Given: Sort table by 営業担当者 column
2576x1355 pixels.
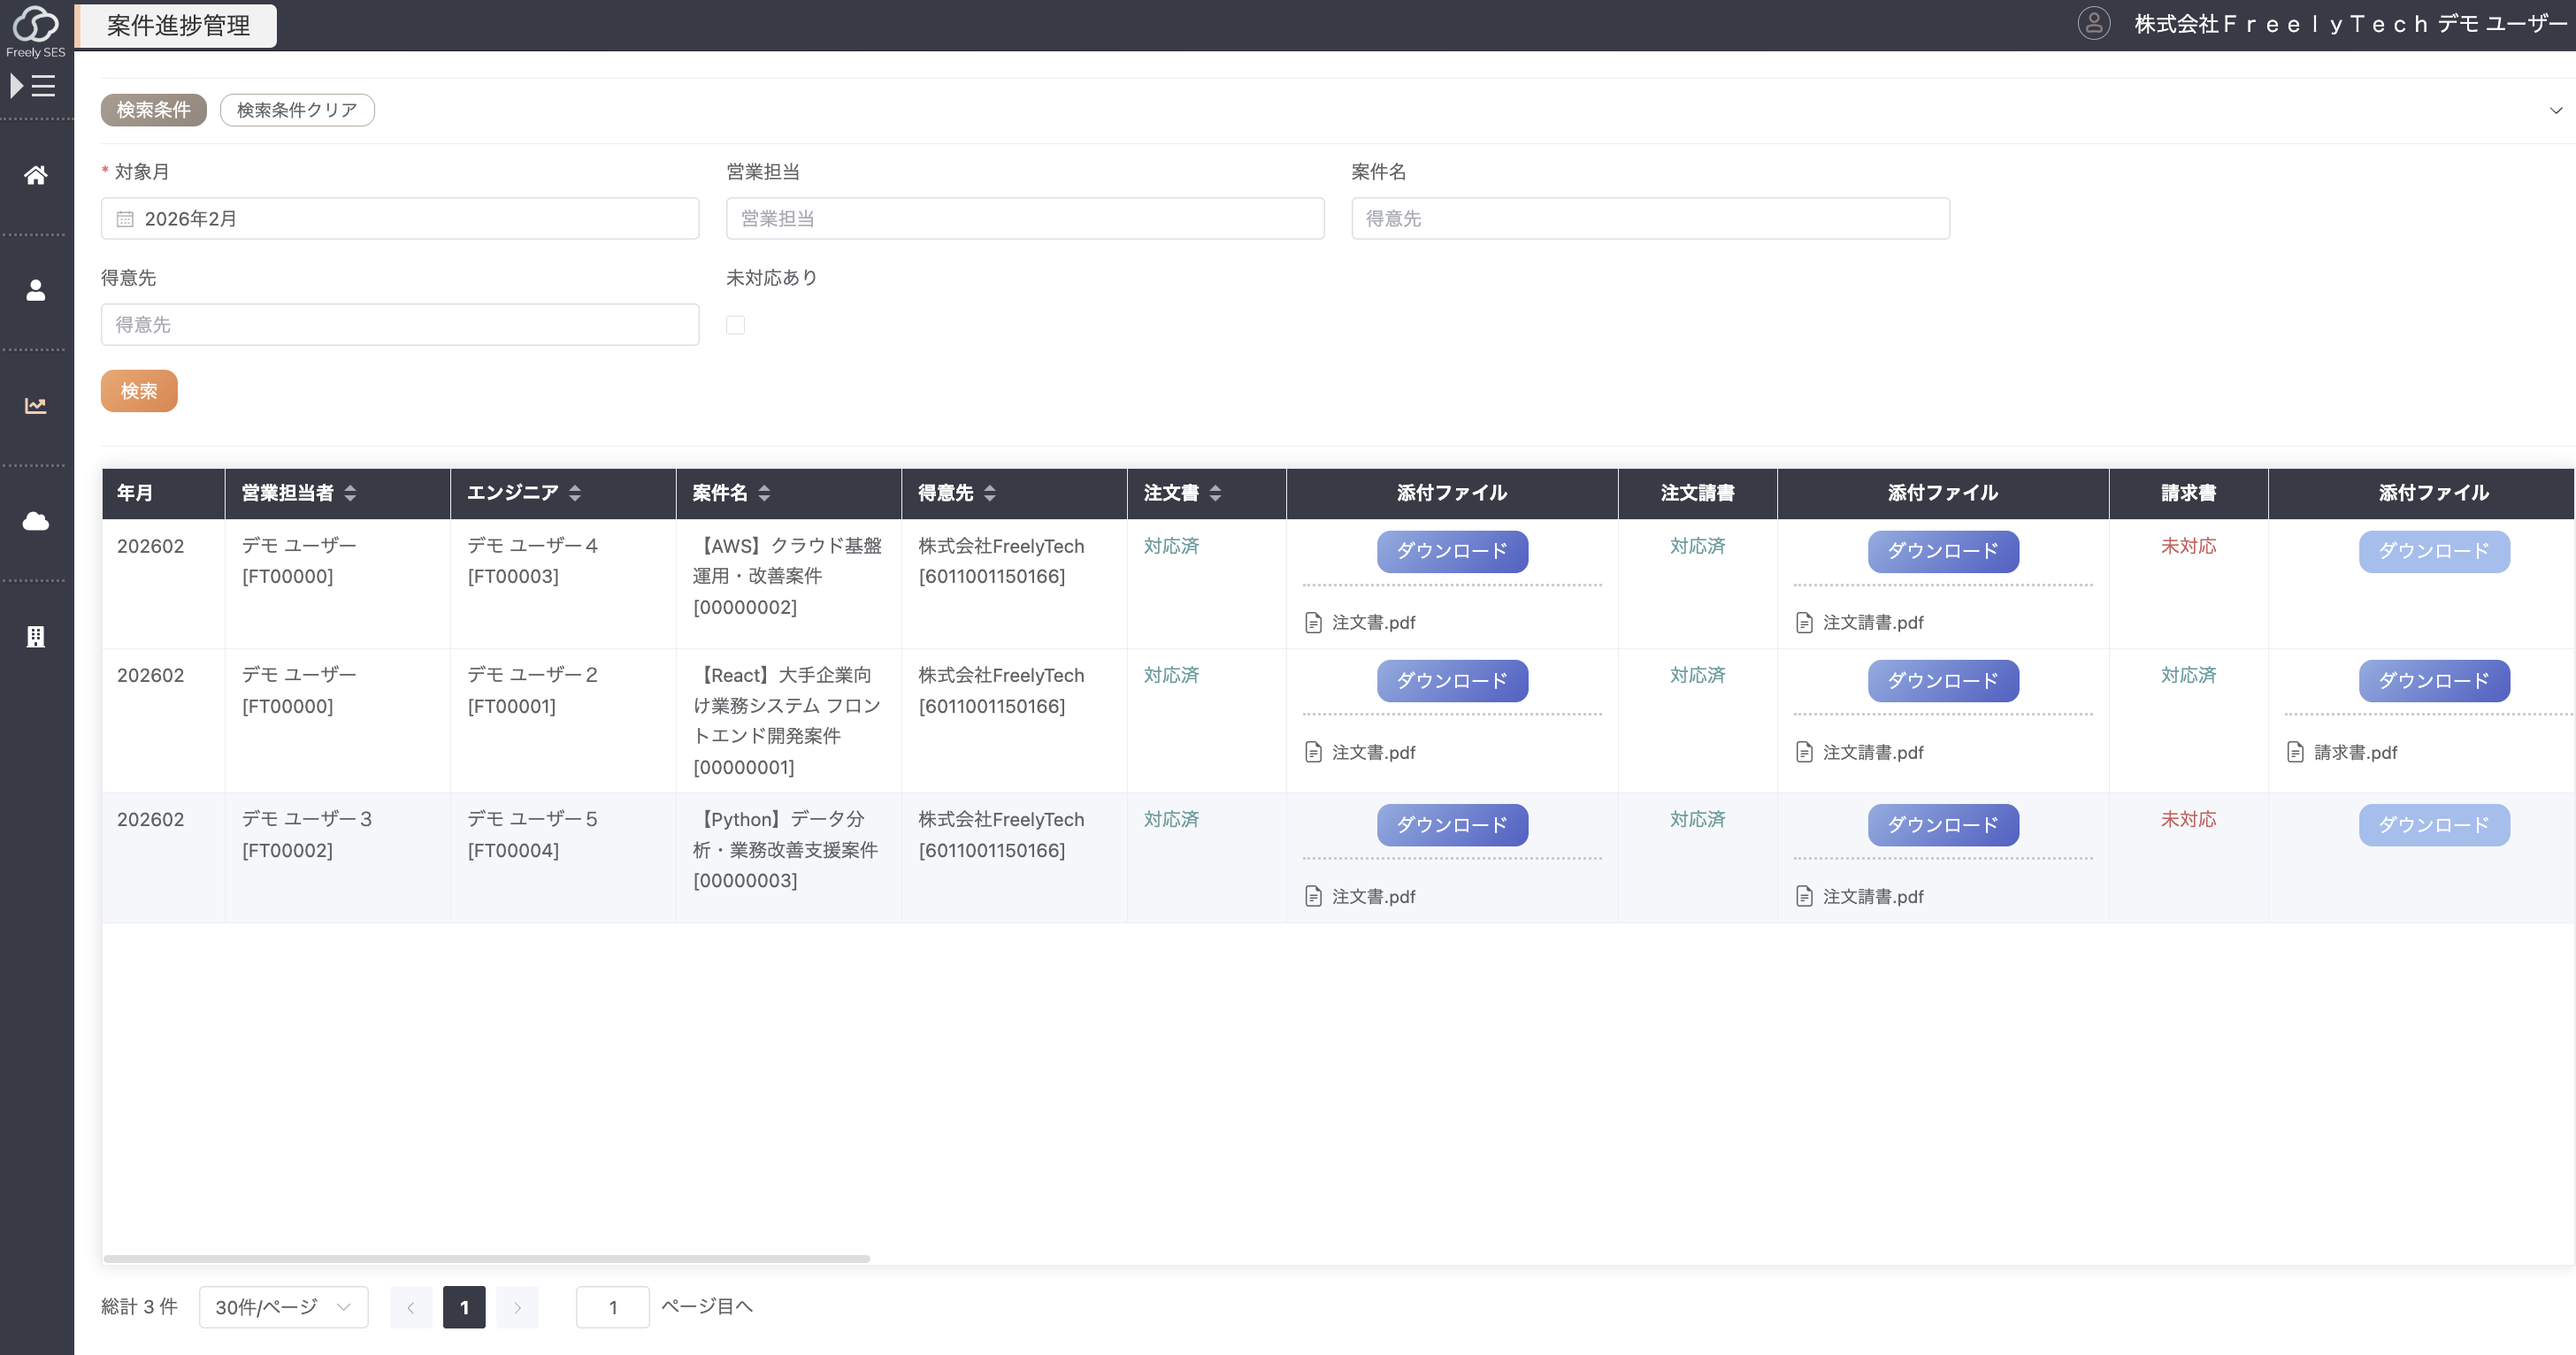Looking at the screenshot, I should (350, 493).
